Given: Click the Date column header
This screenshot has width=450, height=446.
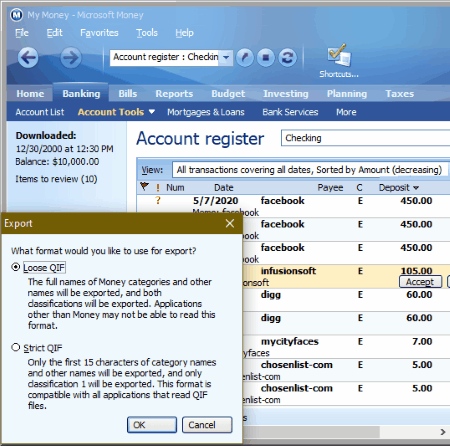Looking at the screenshot, I should pyautogui.click(x=224, y=188).
